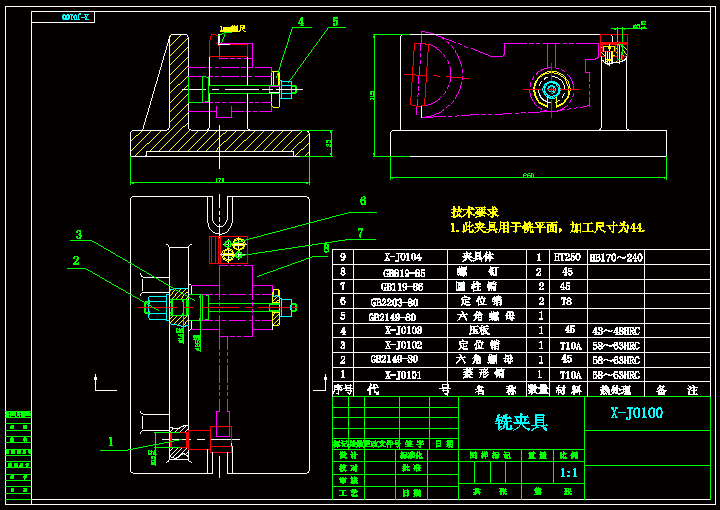Click heat treatment HB170~240
This screenshot has height=510, width=720.
tap(616, 258)
